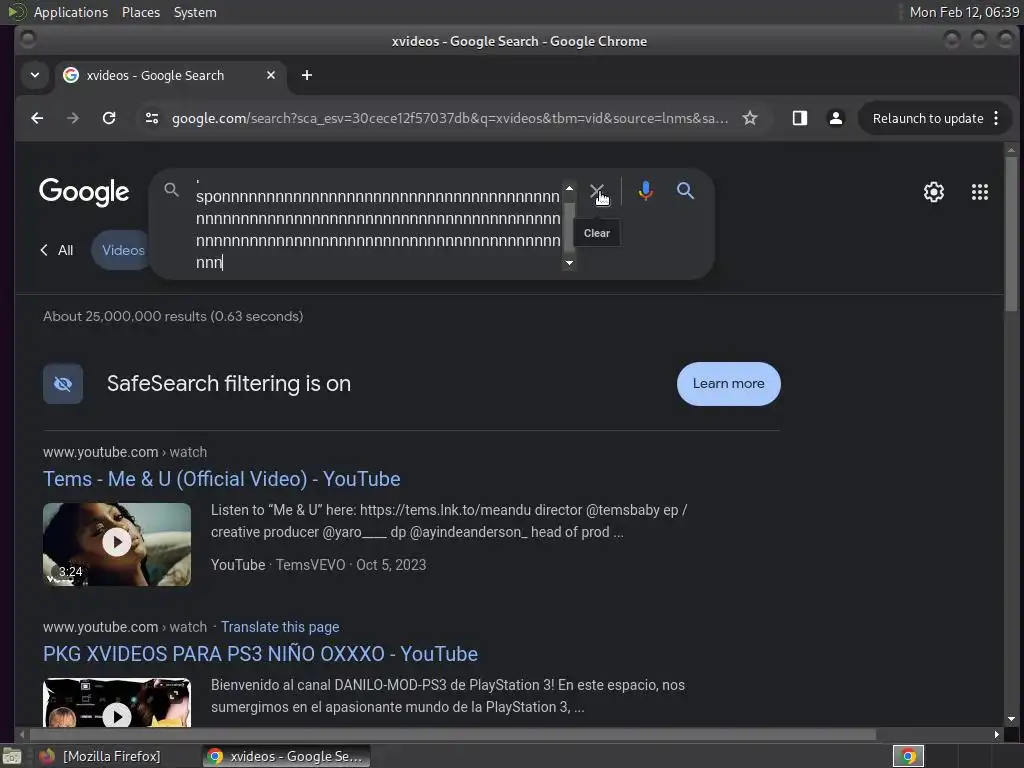The height and width of the screenshot is (768, 1024).
Task: Click the left magnifier in search box
Action: pyautogui.click(x=171, y=190)
